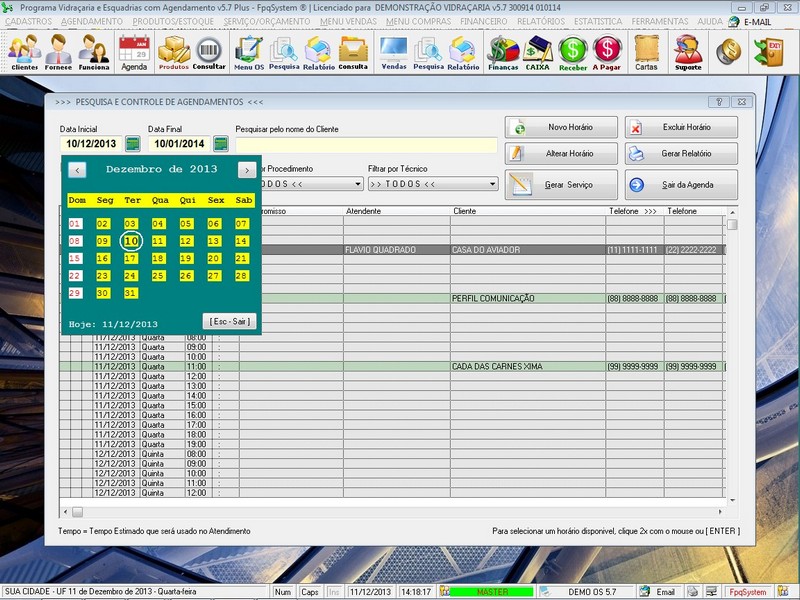This screenshot has width=800, height=600.
Task: Open the CAIXA cash register icon
Action: [538, 51]
